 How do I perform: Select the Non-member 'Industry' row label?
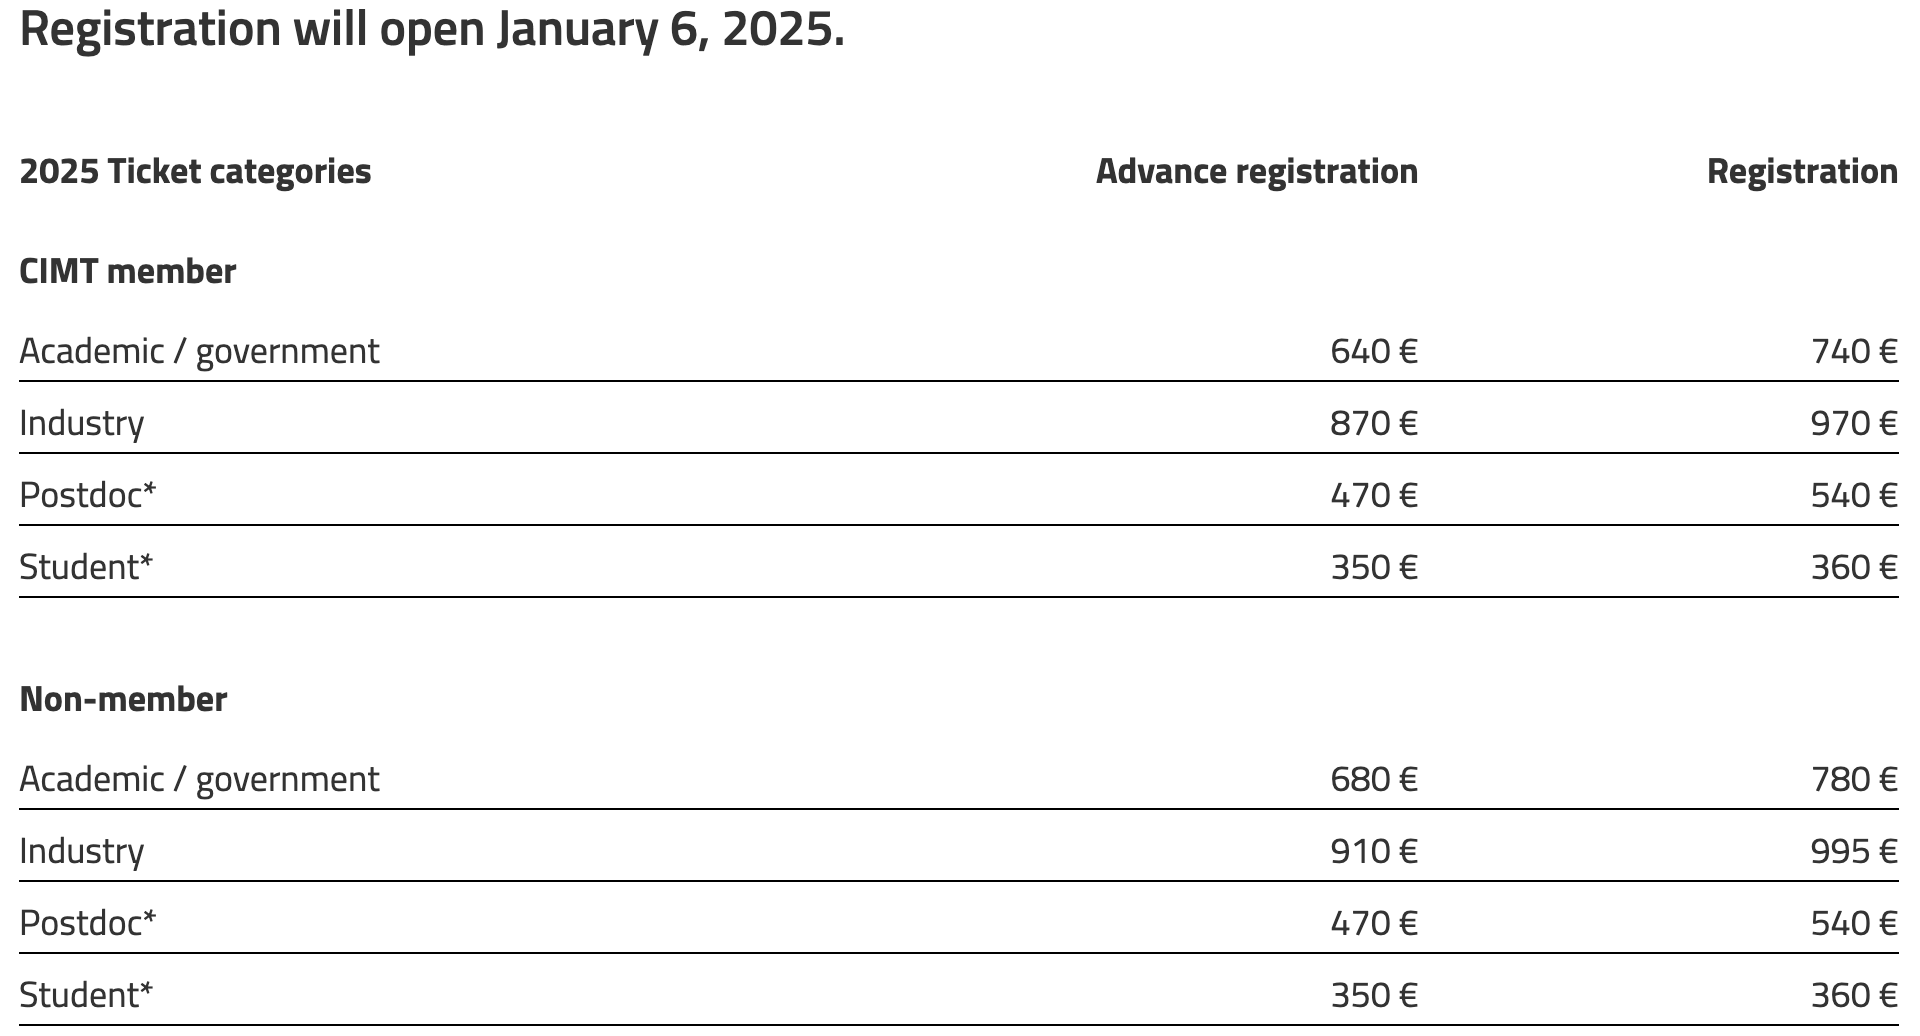pos(81,851)
